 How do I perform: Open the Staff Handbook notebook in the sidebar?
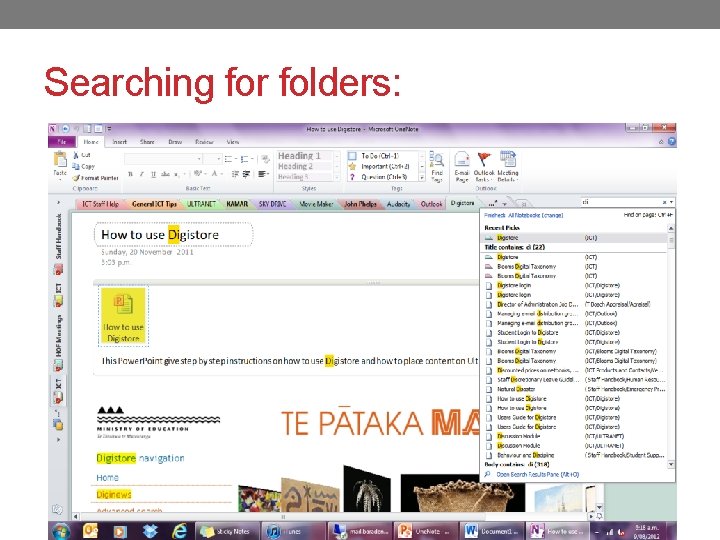point(58,243)
